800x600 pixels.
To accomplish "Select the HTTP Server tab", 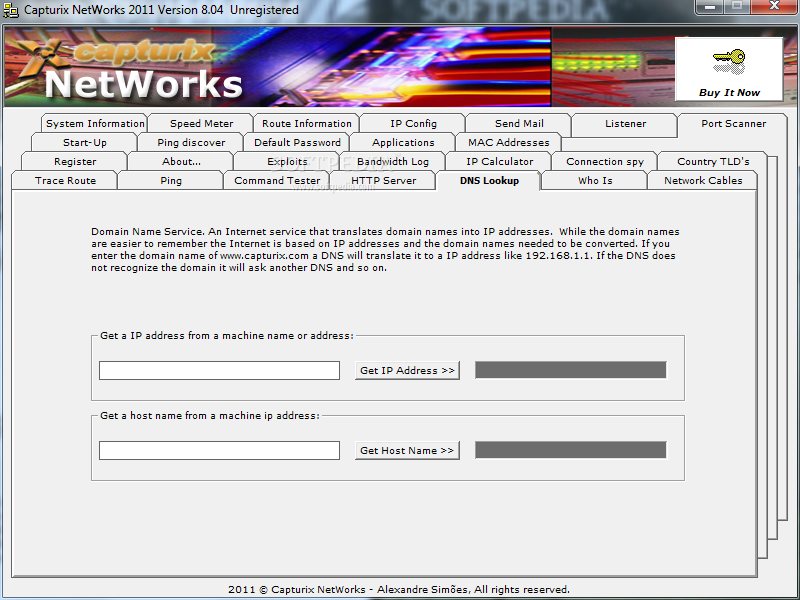I will pyautogui.click(x=383, y=180).
